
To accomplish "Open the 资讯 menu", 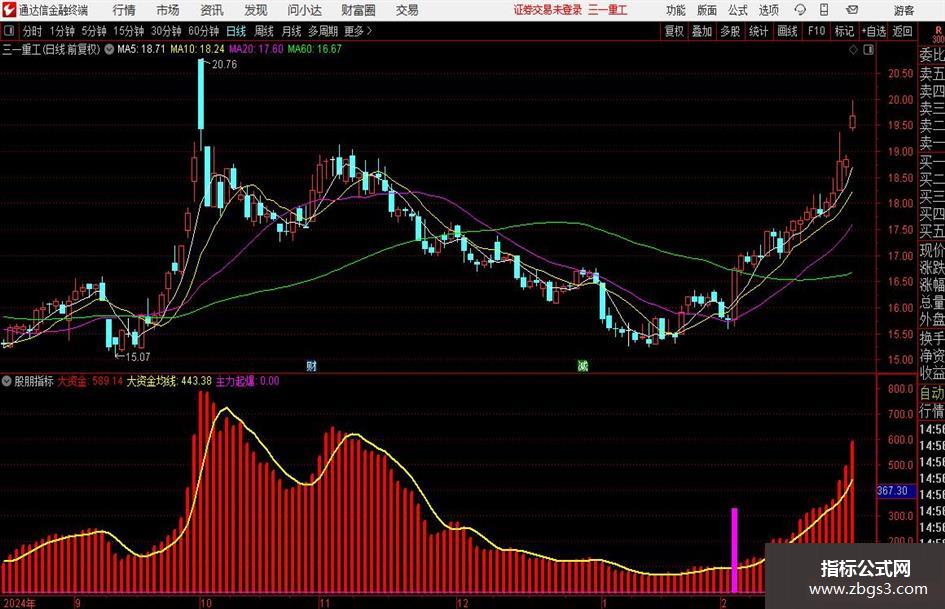I will coord(212,10).
